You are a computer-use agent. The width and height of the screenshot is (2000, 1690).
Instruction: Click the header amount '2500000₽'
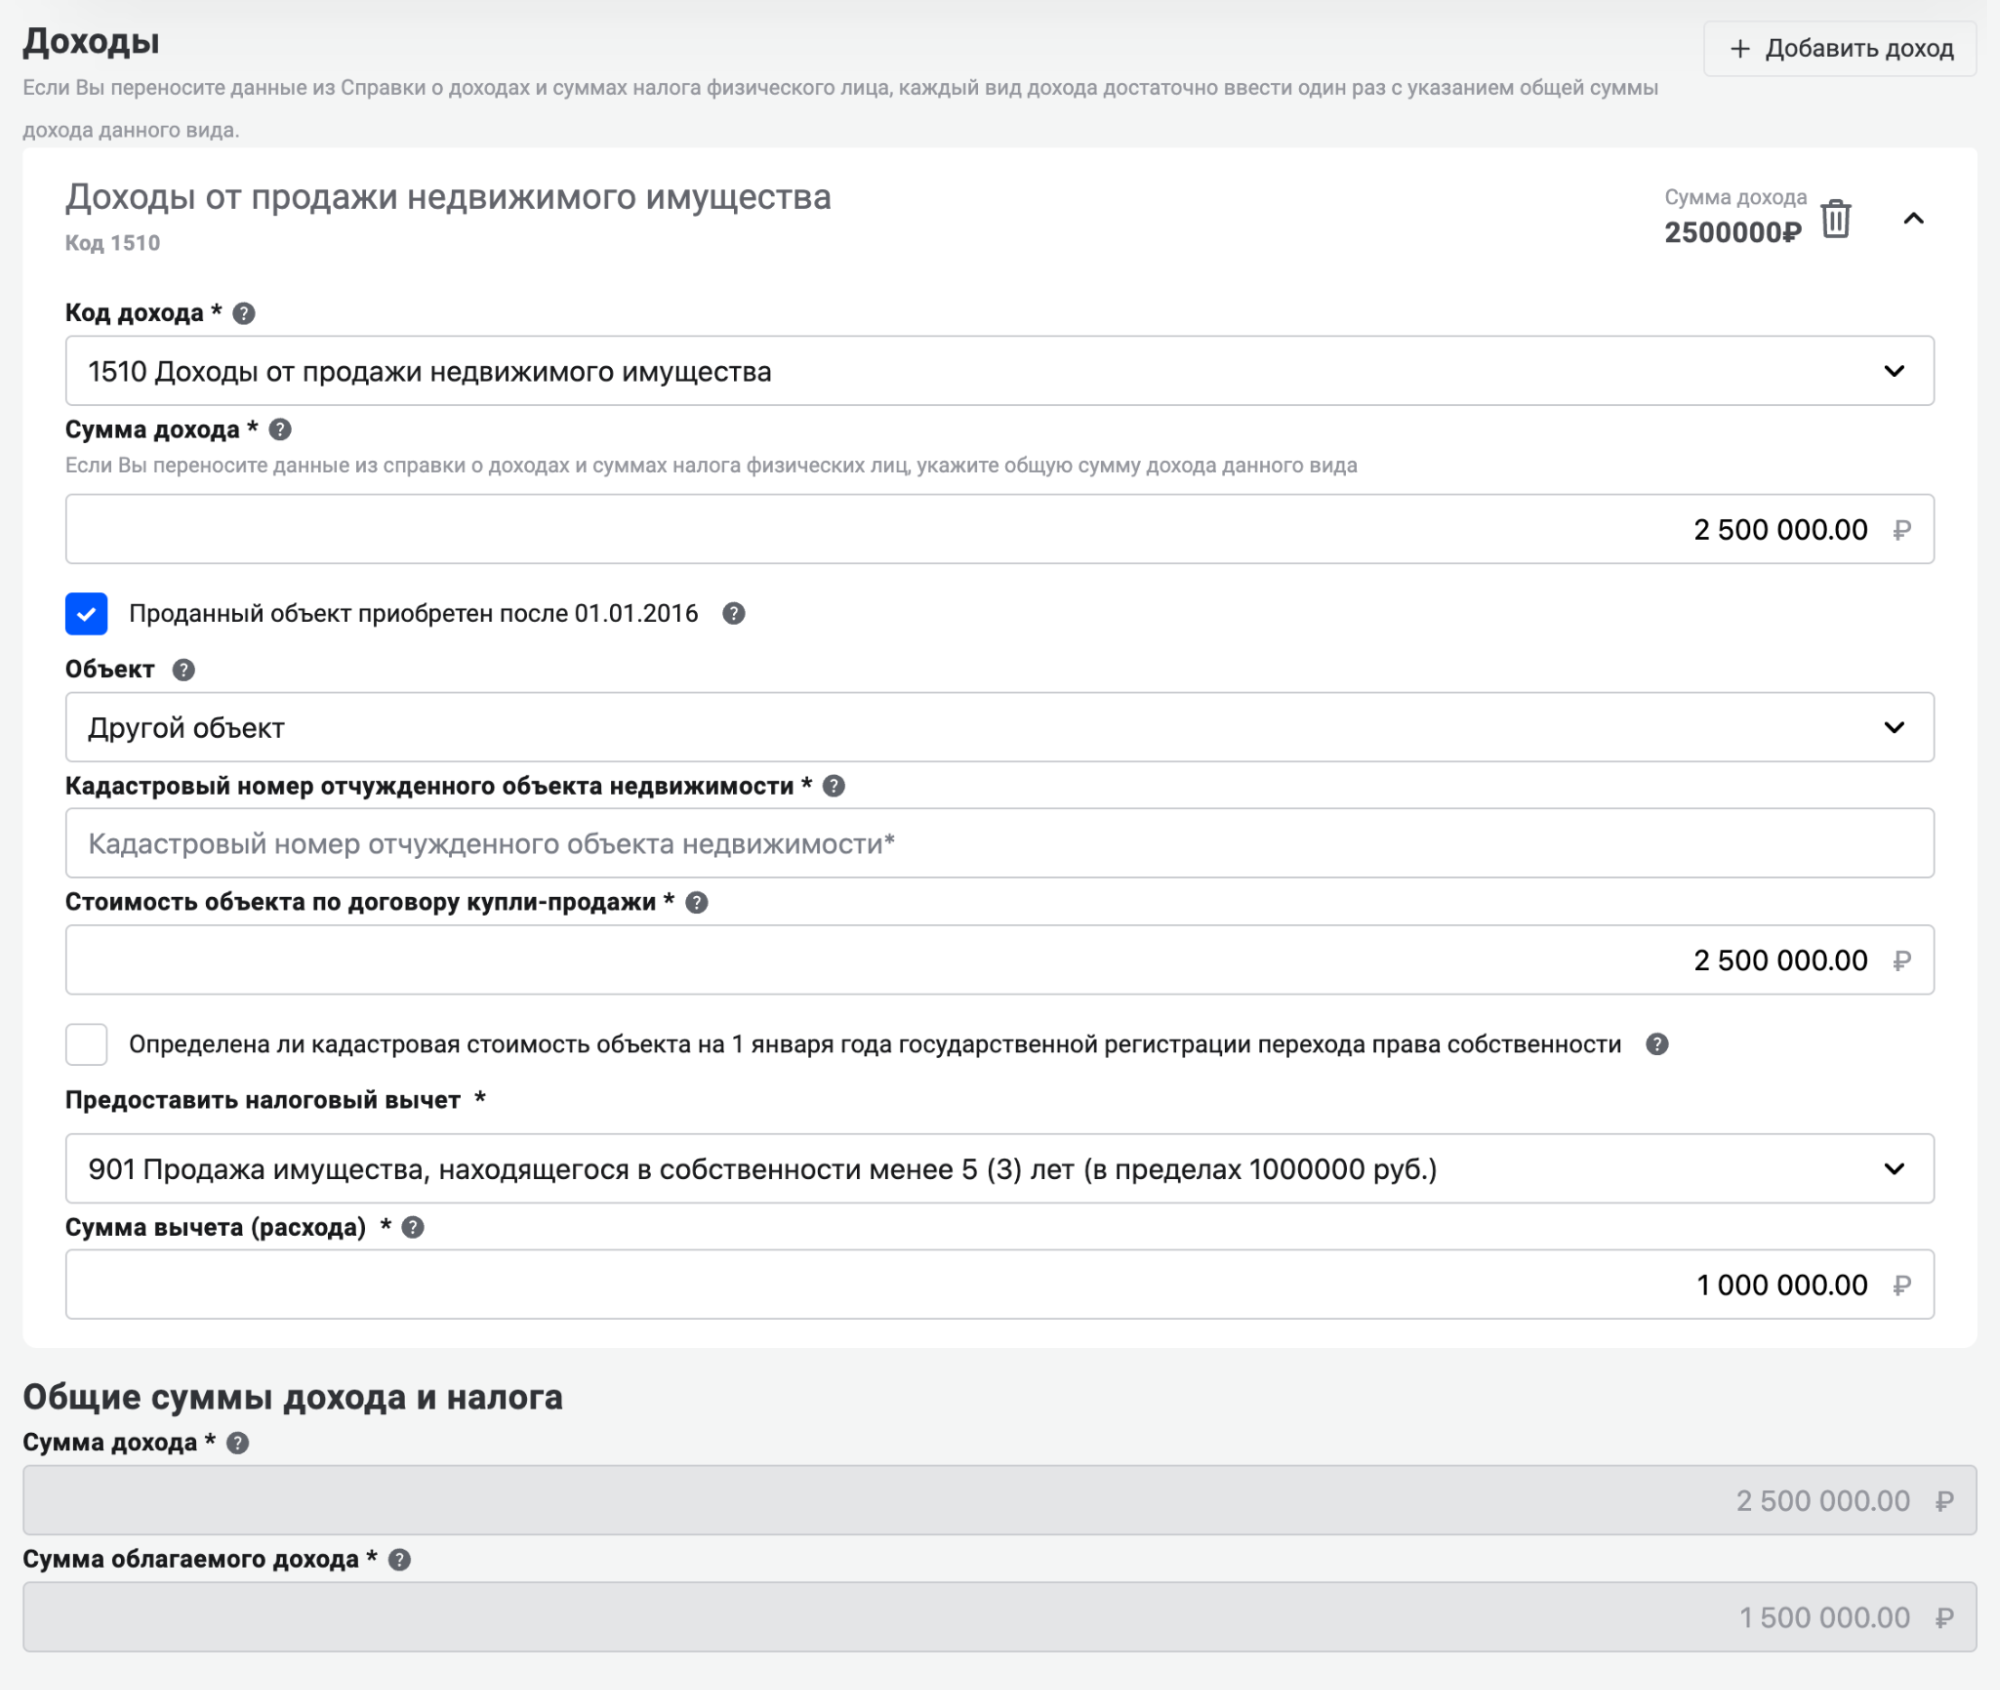(x=1732, y=232)
